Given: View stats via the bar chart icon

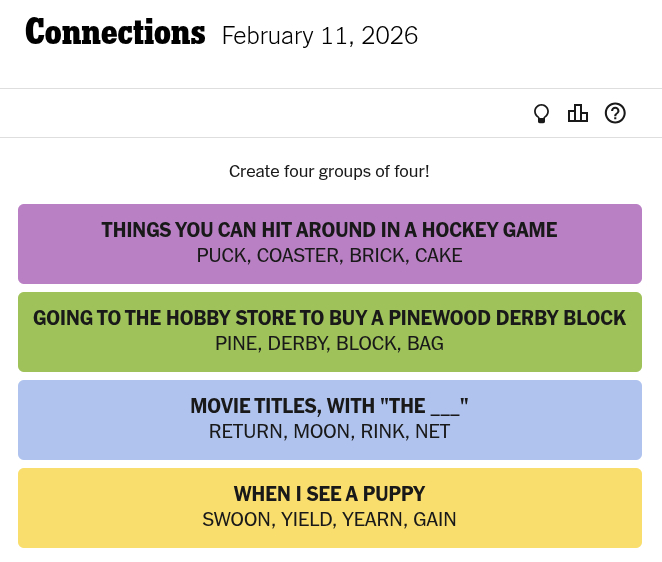Looking at the screenshot, I should point(578,113).
